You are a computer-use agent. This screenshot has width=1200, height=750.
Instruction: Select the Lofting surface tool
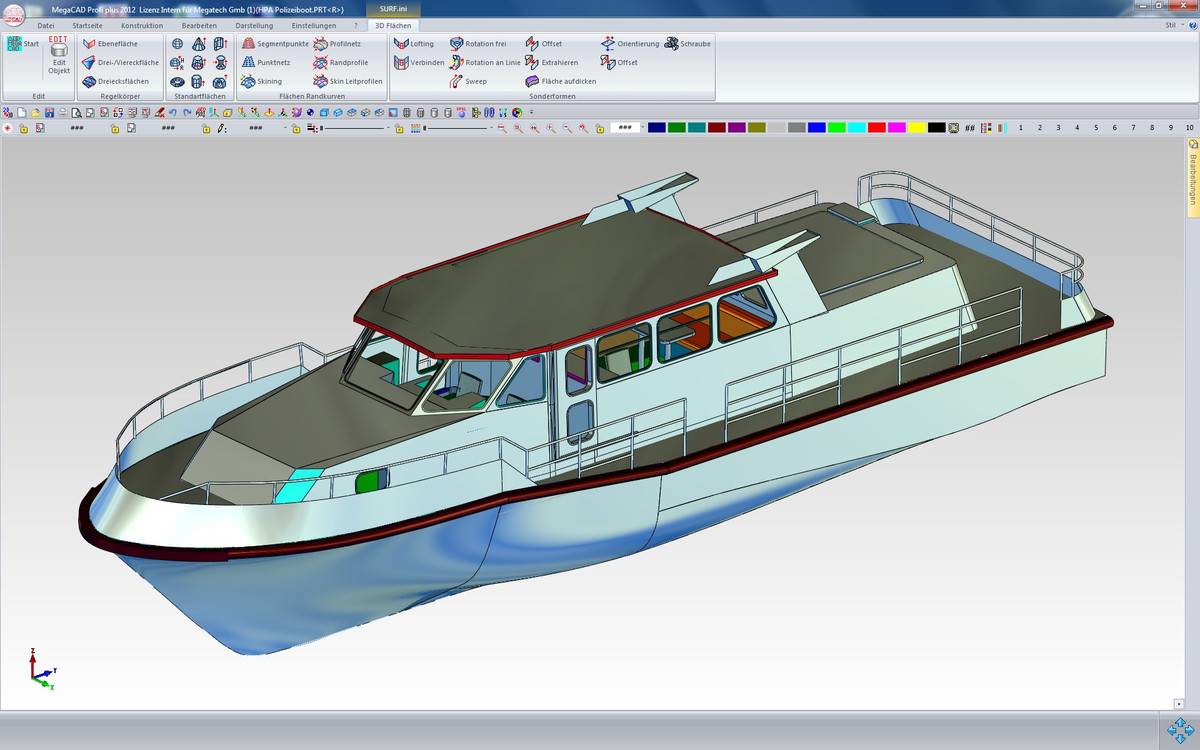point(414,44)
